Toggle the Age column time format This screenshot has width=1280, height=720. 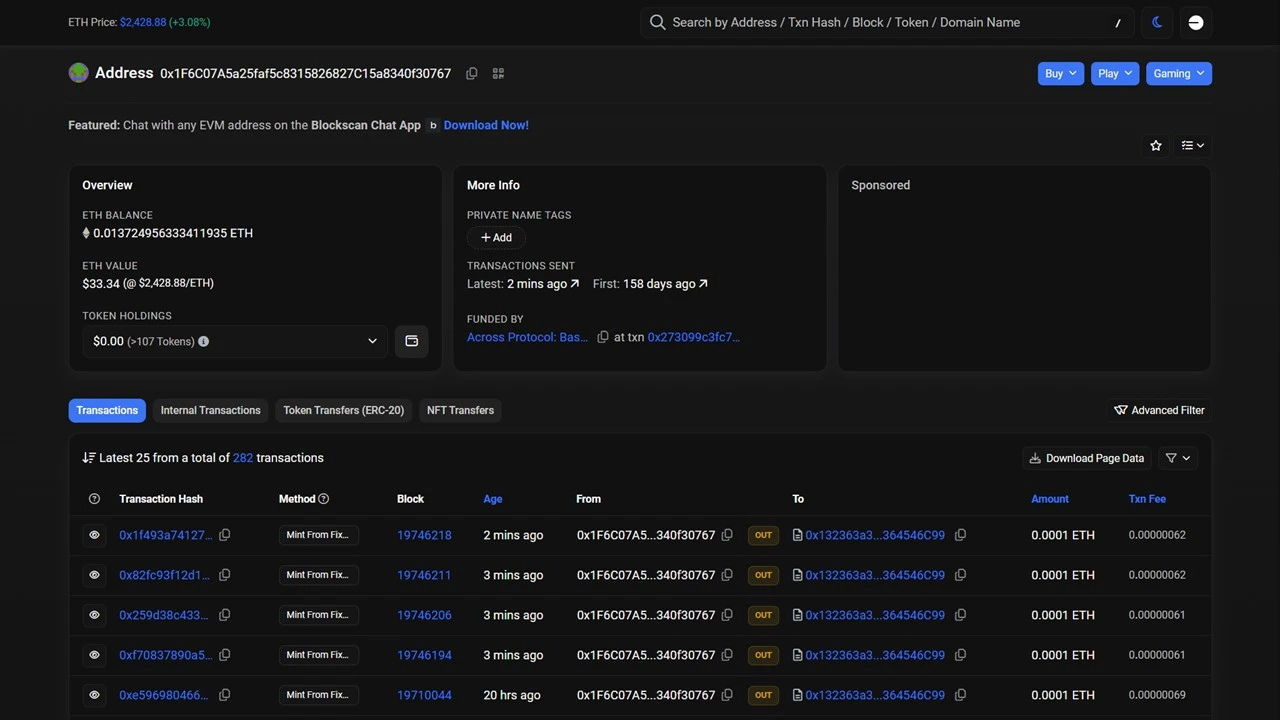(492, 499)
